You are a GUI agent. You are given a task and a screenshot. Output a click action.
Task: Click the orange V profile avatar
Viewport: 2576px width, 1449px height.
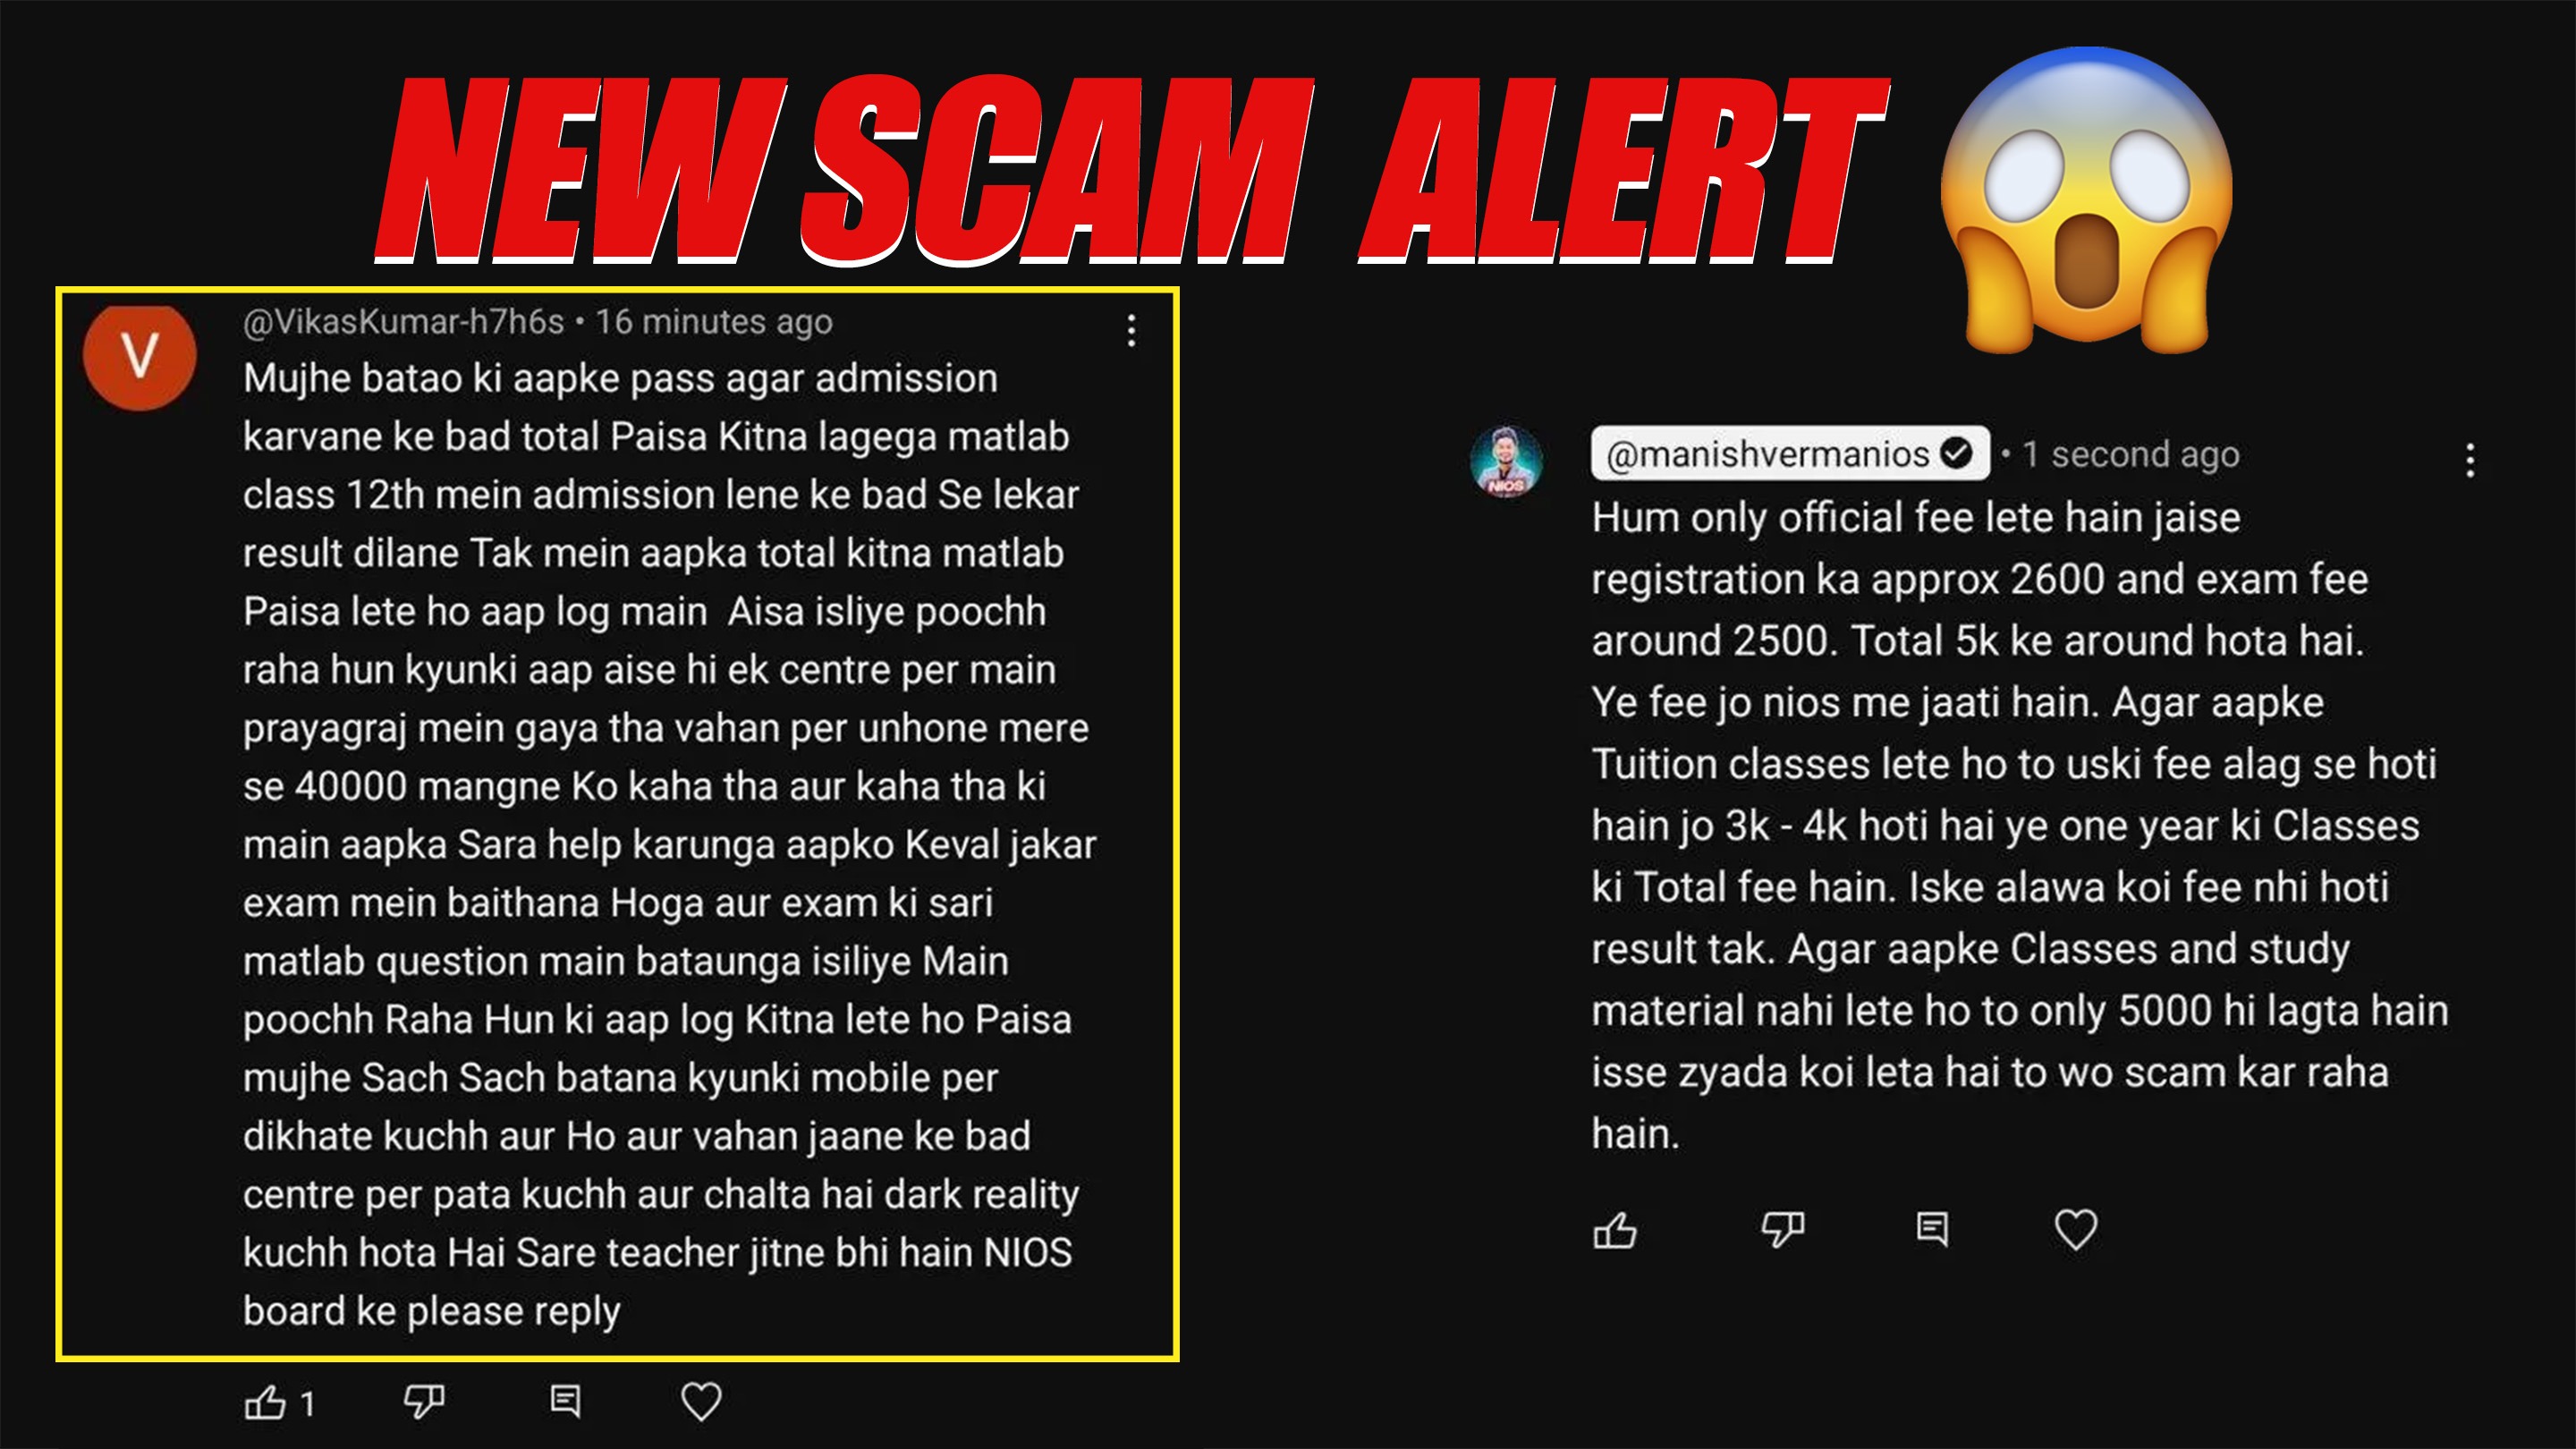pyautogui.click(x=140, y=355)
